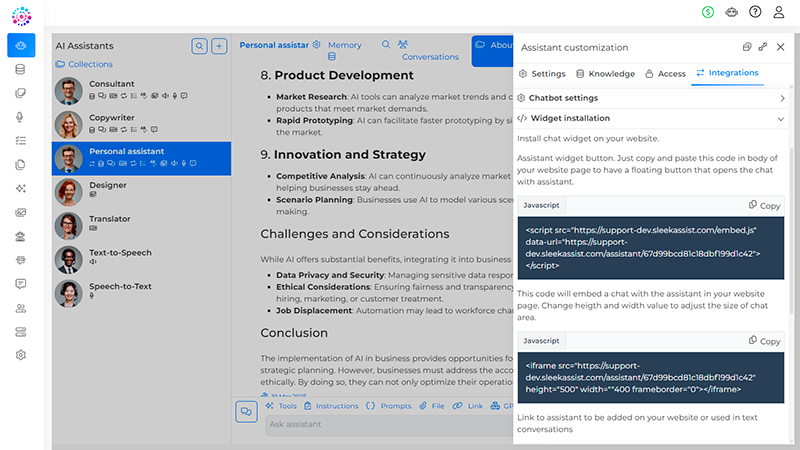The width and height of the screenshot is (800, 450).
Task: Open the Collections link
Action: 84,64
